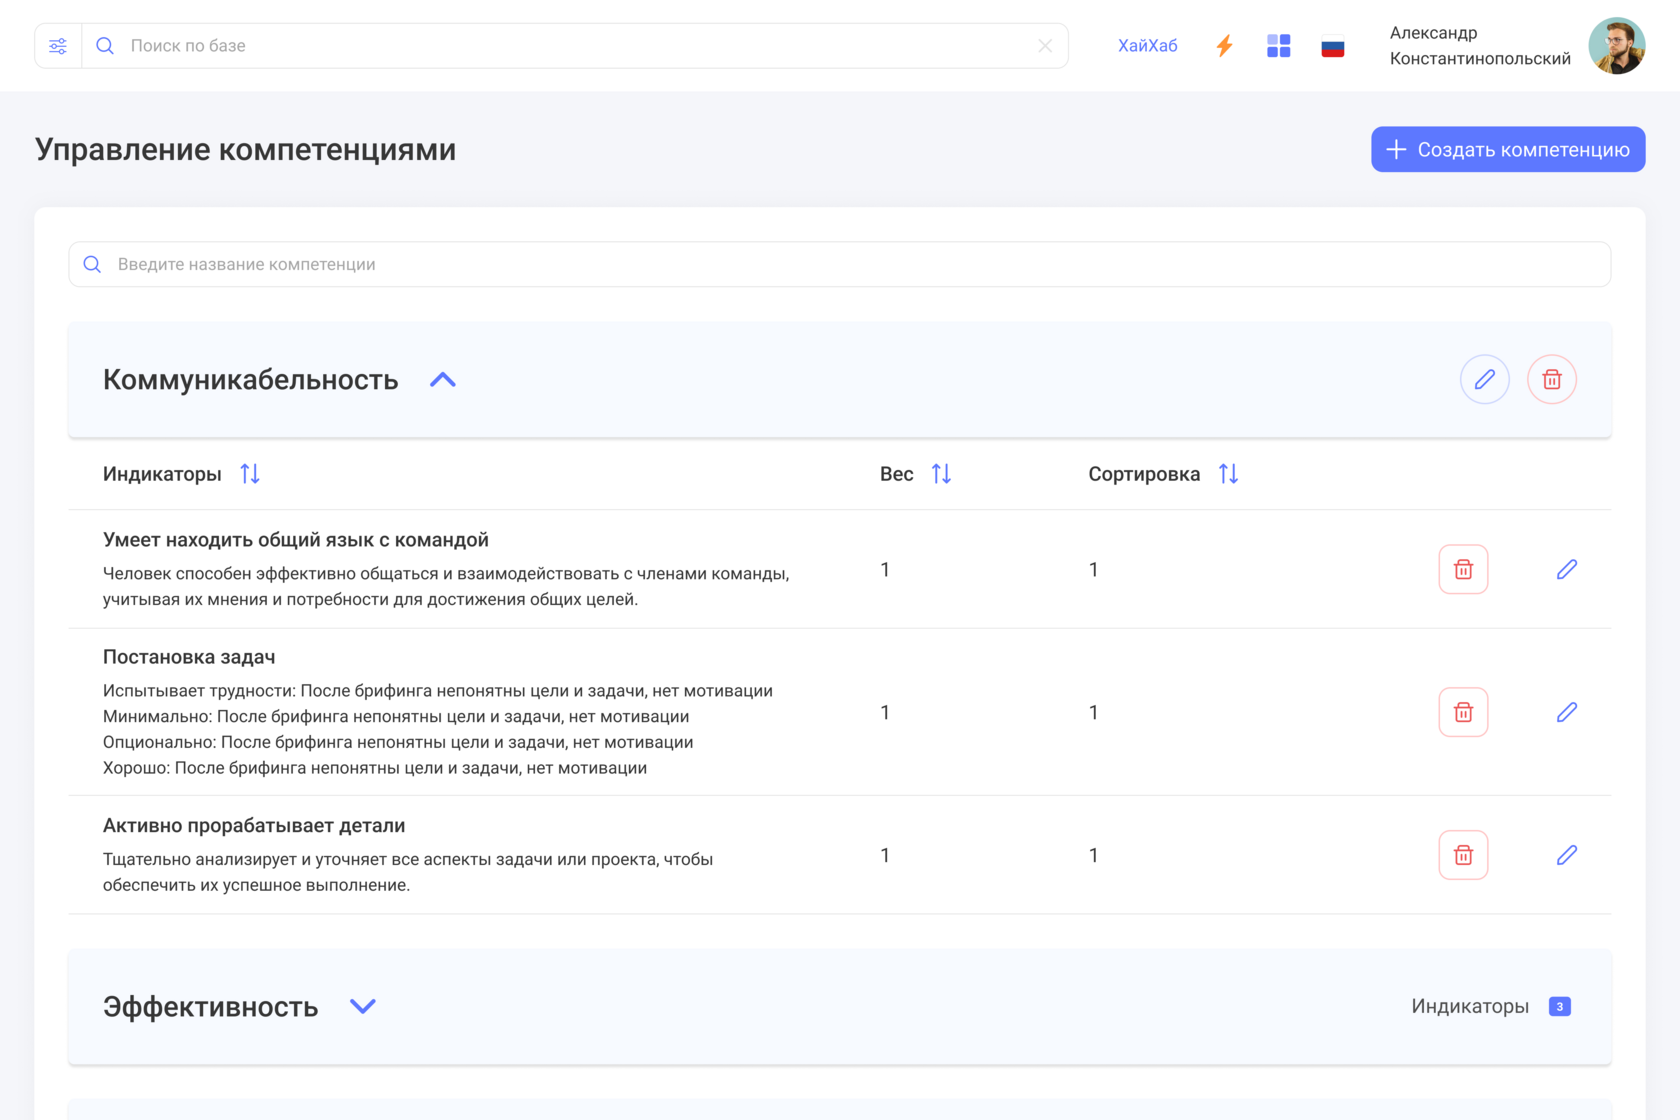
Task: Delete the Коммуникабельность competency
Action: [1551, 380]
